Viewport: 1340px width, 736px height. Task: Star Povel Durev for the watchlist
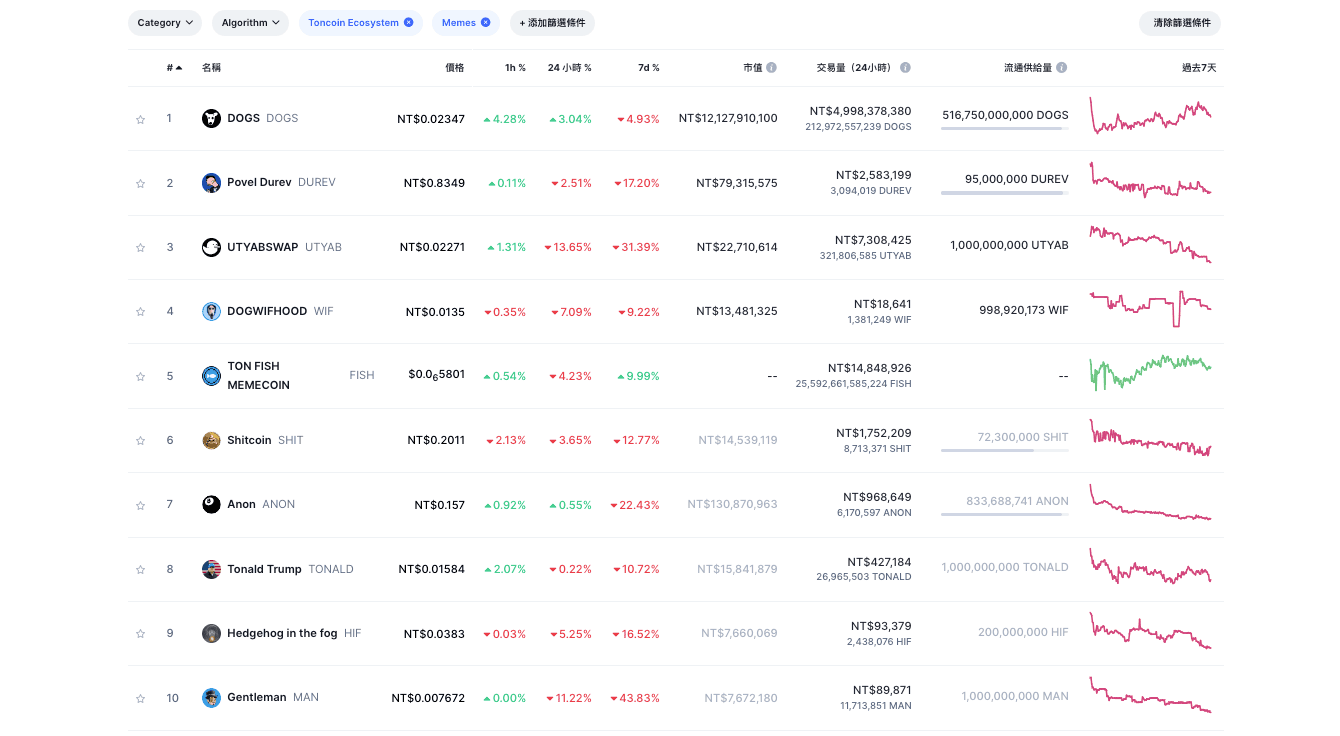click(x=140, y=183)
